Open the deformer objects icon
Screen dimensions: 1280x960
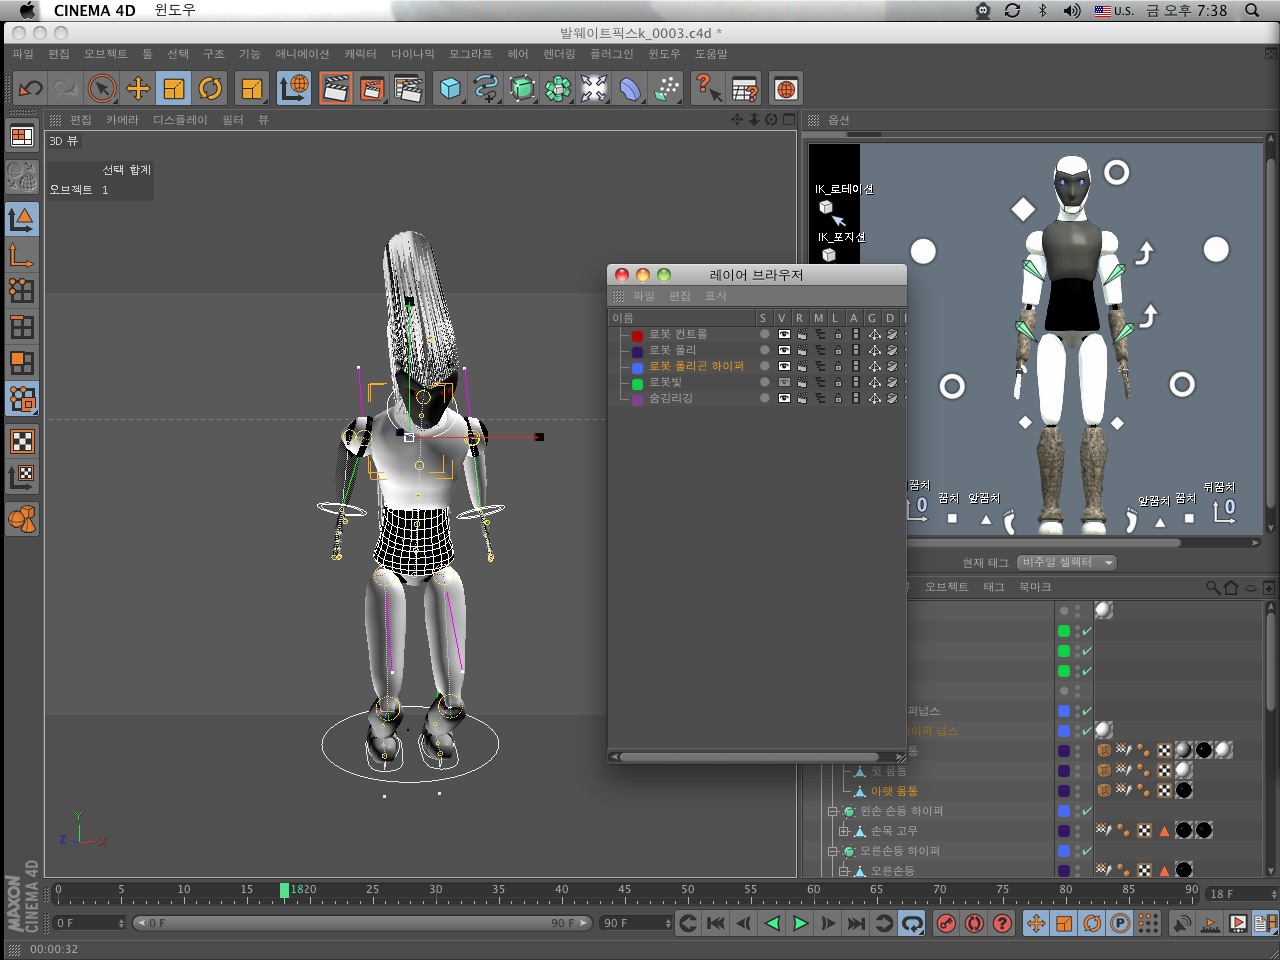point(630,88)
